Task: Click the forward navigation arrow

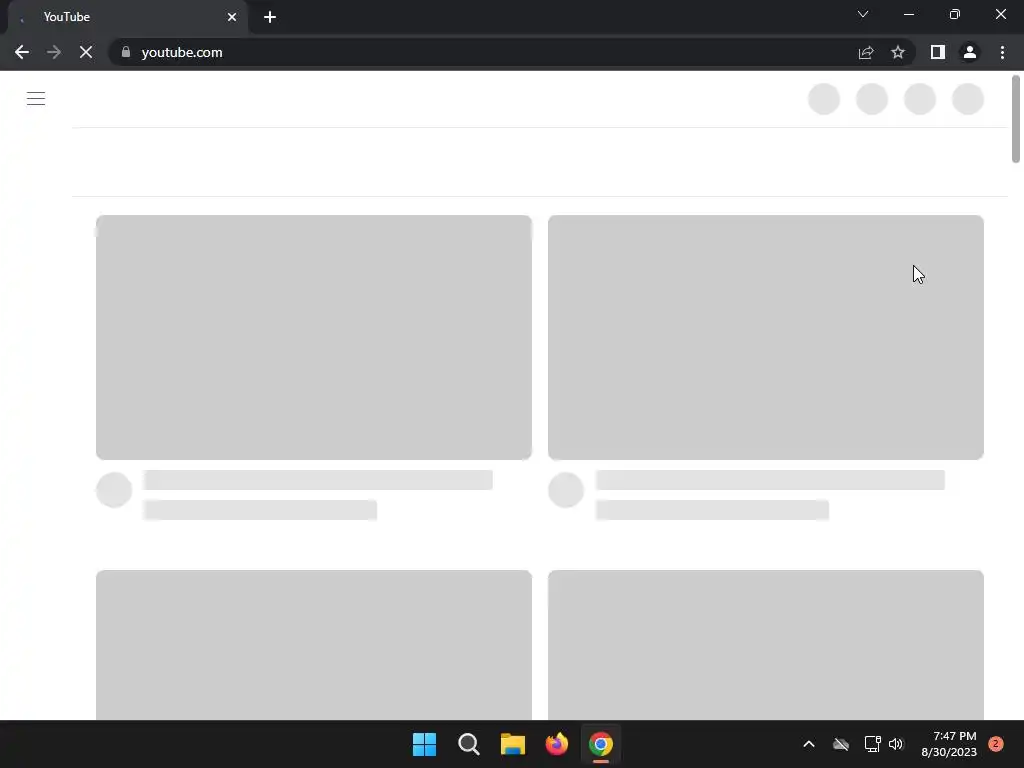Action: coord(54,52)
